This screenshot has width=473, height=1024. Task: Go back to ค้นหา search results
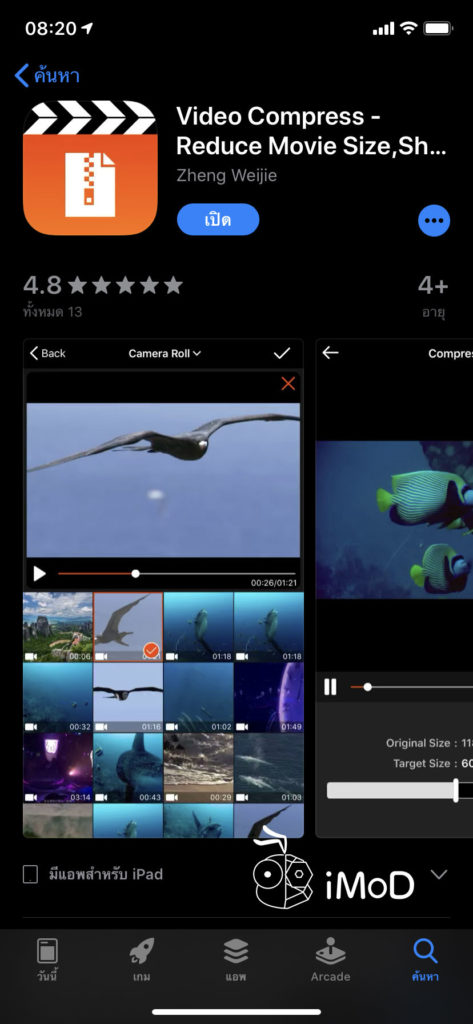click(x=47, y=76)
